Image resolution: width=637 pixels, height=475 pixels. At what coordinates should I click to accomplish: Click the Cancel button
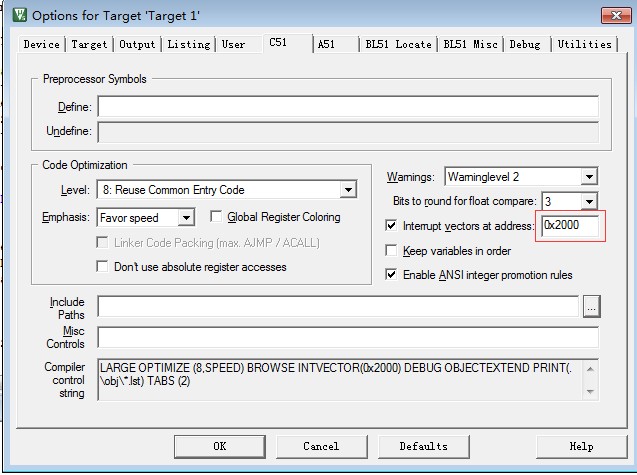point(321,447)
